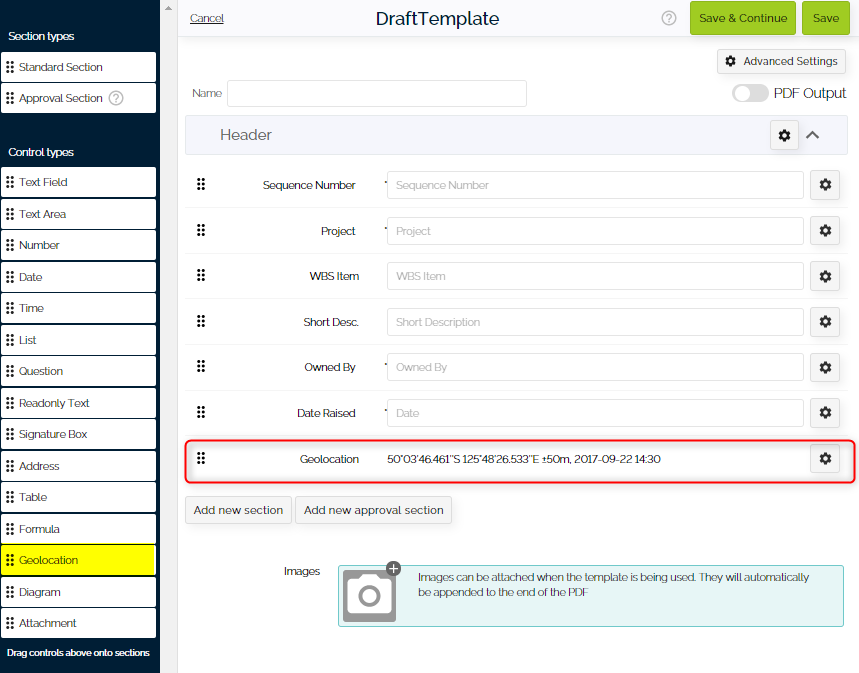Open settings gear for Date Raised field

coord(825,412)
